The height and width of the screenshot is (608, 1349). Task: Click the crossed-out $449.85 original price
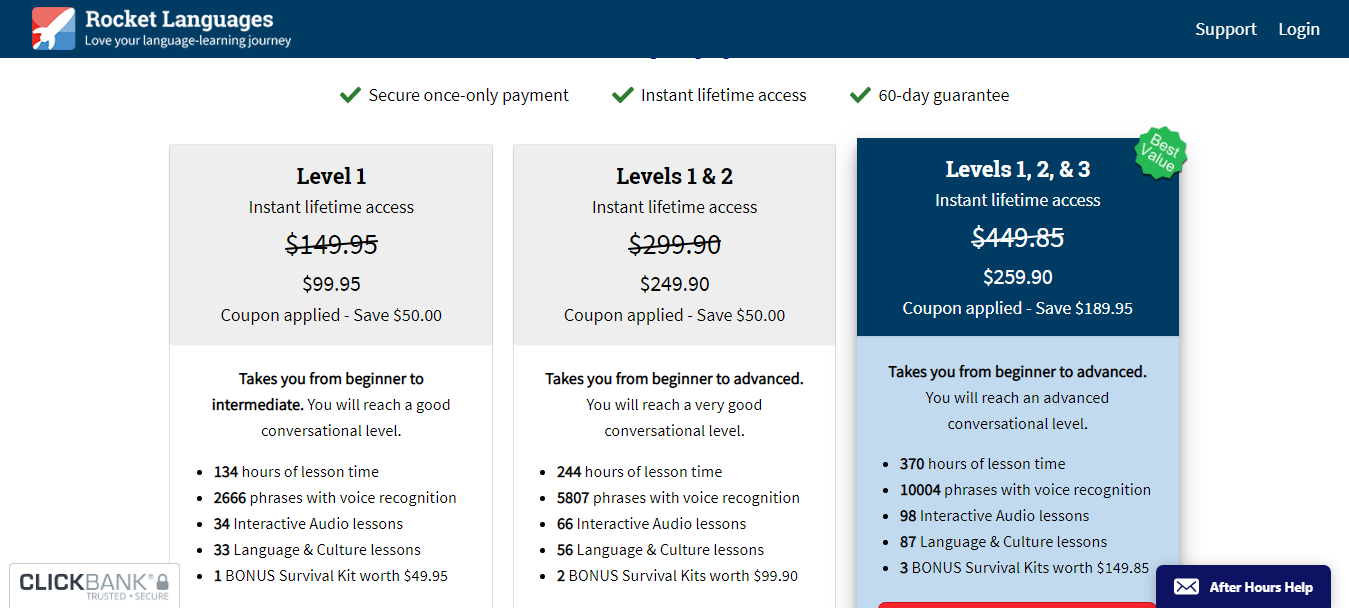pyautogui.click(x=1017, y=237)
